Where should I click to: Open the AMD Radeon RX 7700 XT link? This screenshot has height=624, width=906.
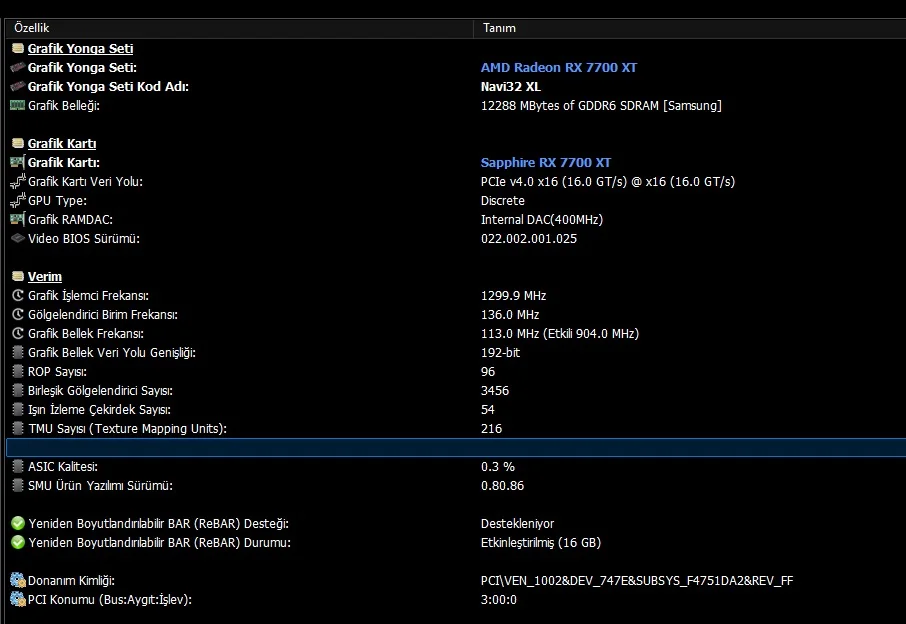pos(559,68)
